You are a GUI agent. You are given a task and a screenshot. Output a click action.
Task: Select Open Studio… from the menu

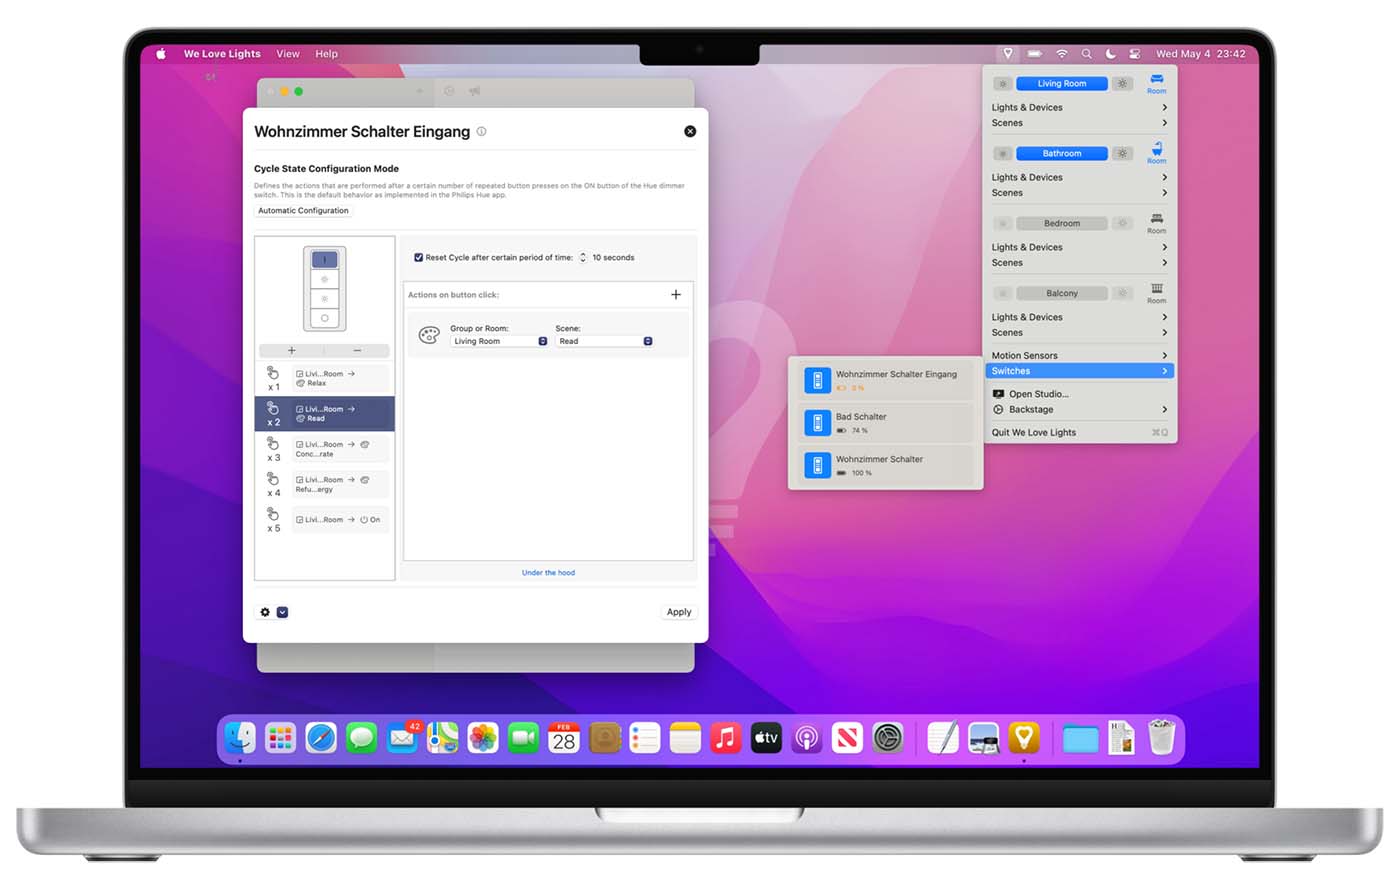(1038, 394)
